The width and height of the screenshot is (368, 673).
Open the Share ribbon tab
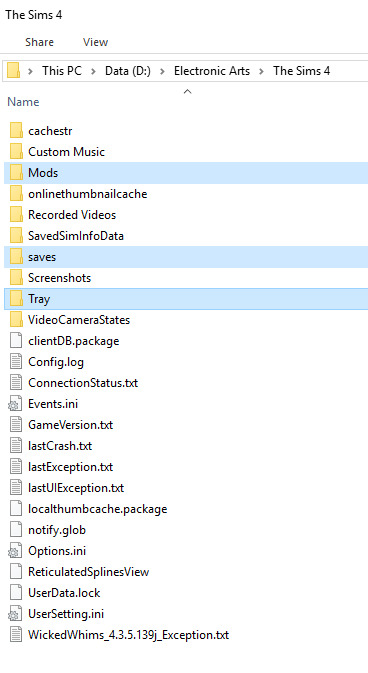40,42
